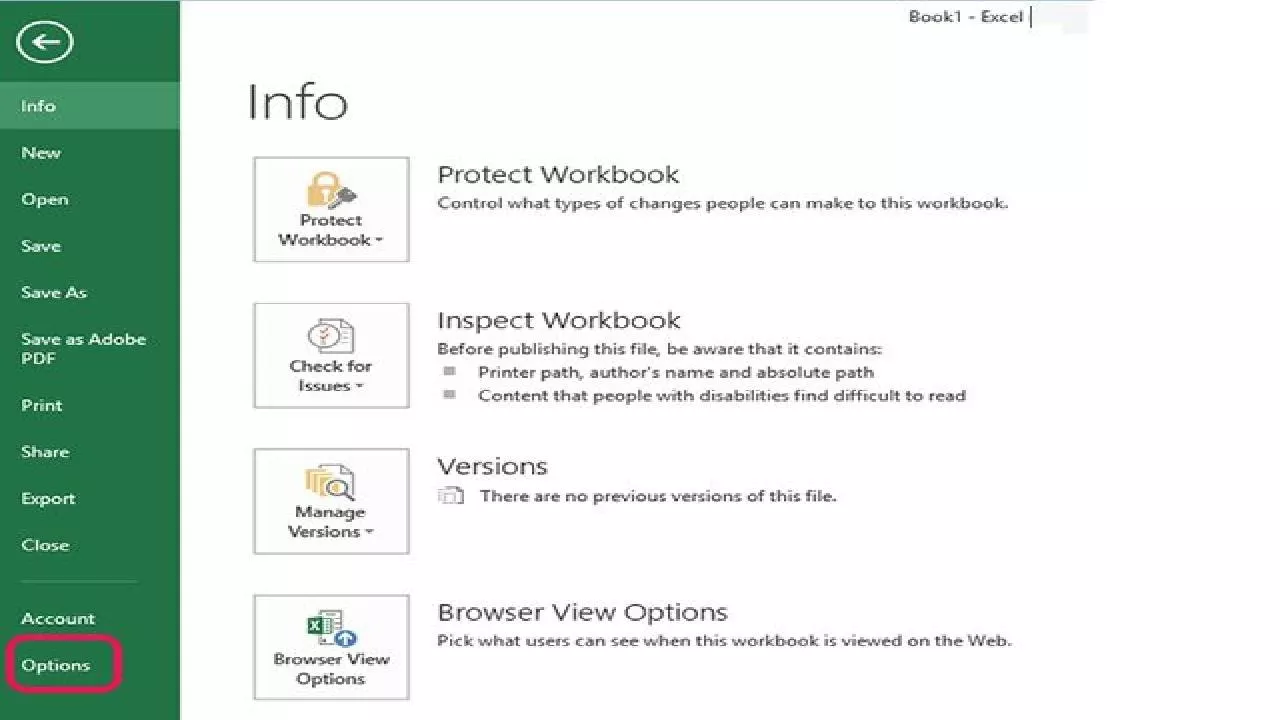Viewport: 1280px width, 720px height.
Task: Click the Check for Issues document icon
Action: [x=331, y=337]
